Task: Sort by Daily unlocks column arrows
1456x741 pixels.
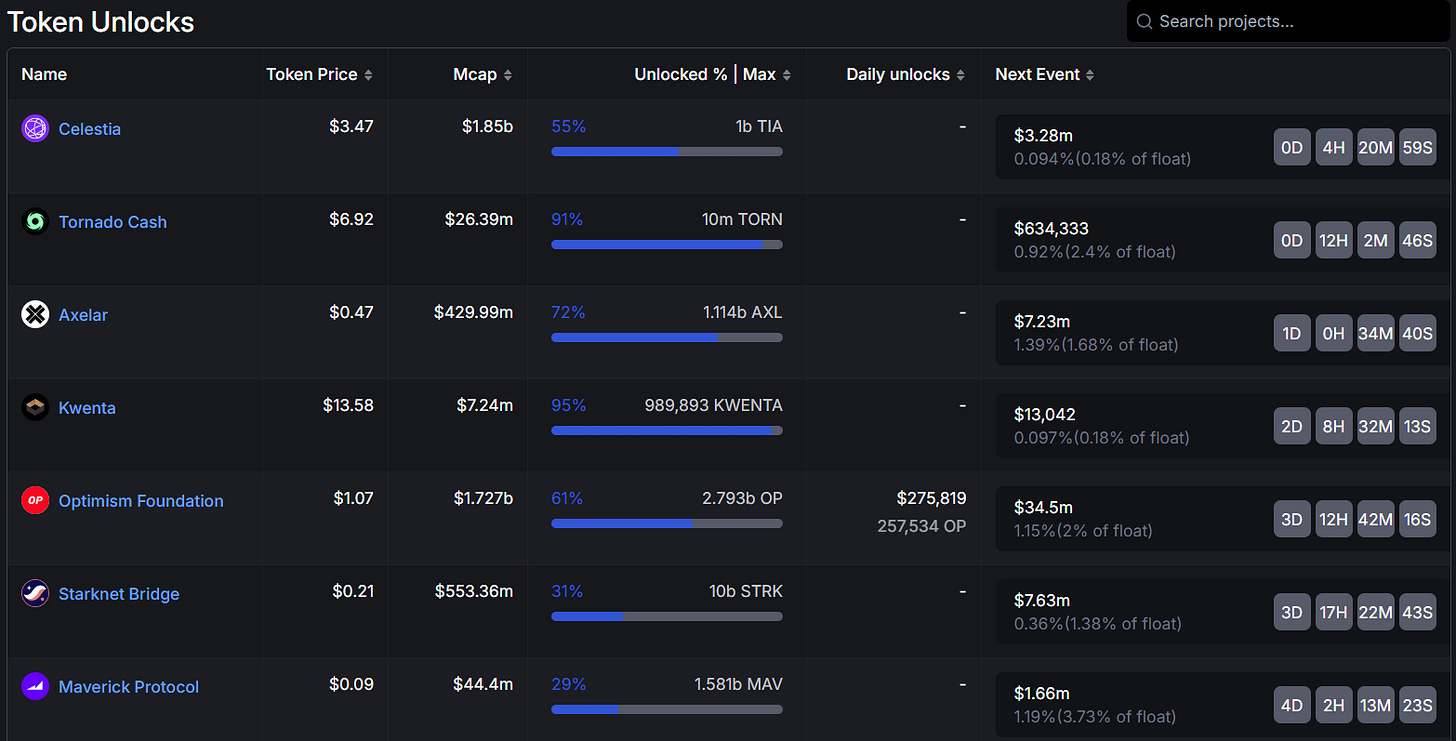Action: pos(961,75)
